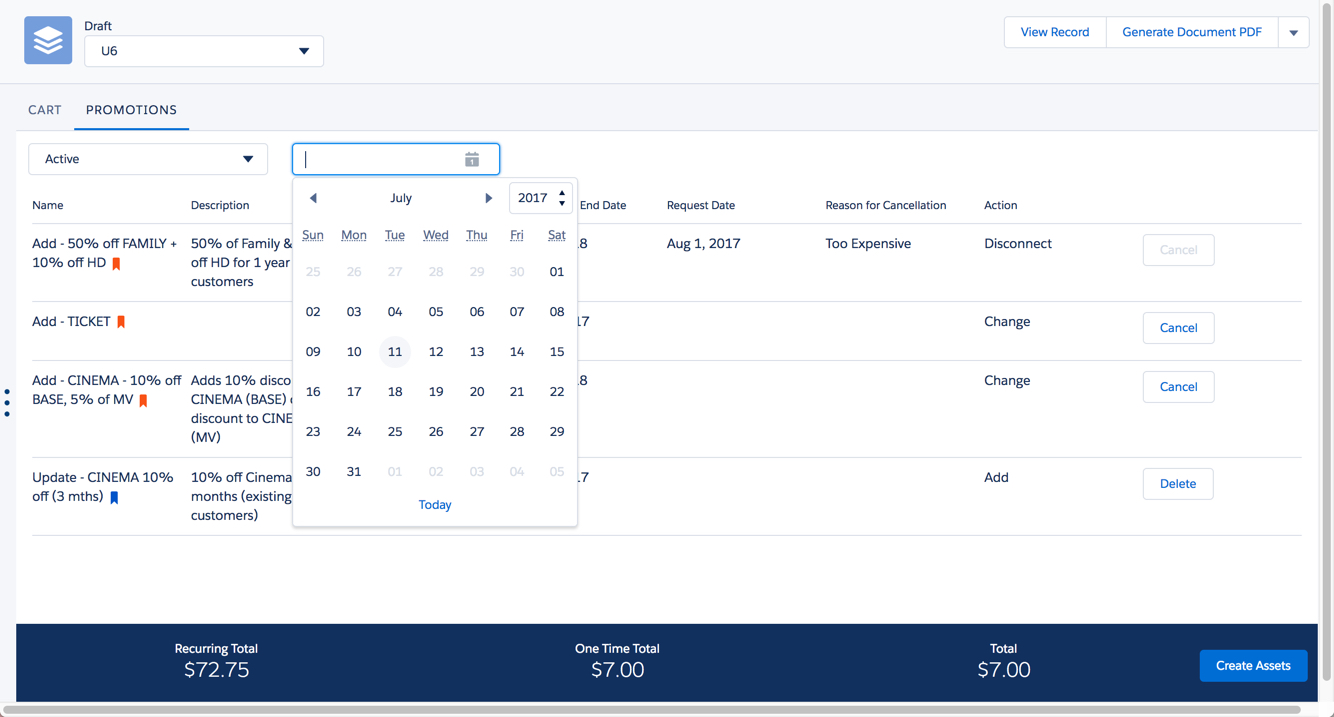The image size is (1334, 717).
Task: Pick July 09 in the calendar
Action: [x=313, y=352]
